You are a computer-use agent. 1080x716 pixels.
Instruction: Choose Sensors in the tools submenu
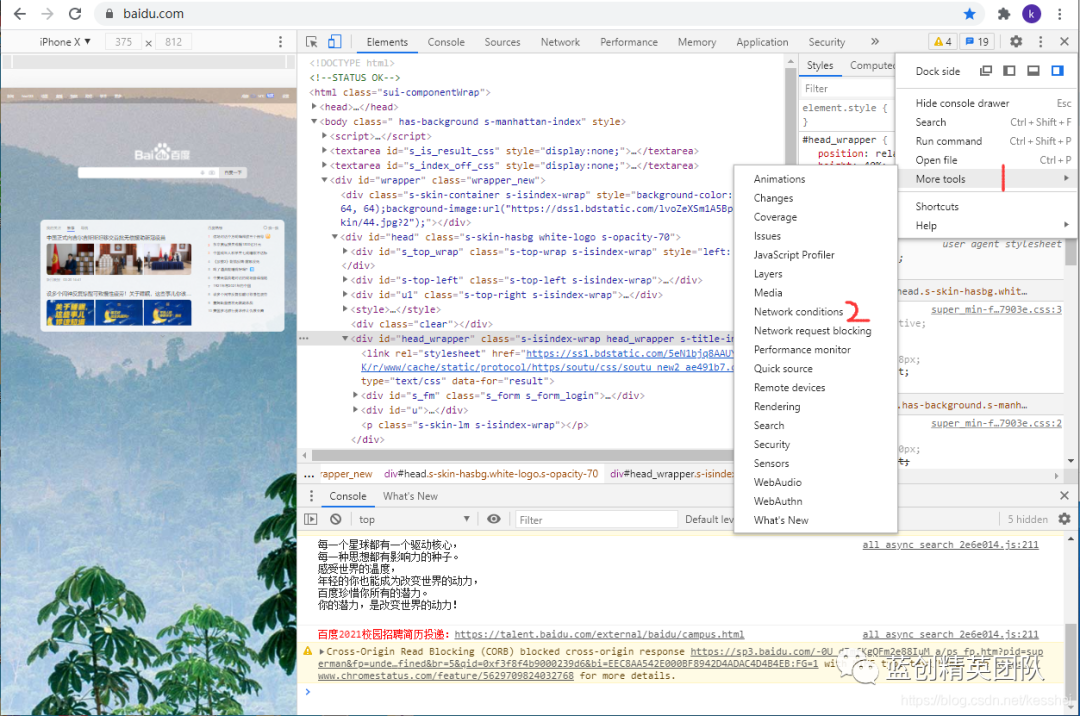(771, 463)
